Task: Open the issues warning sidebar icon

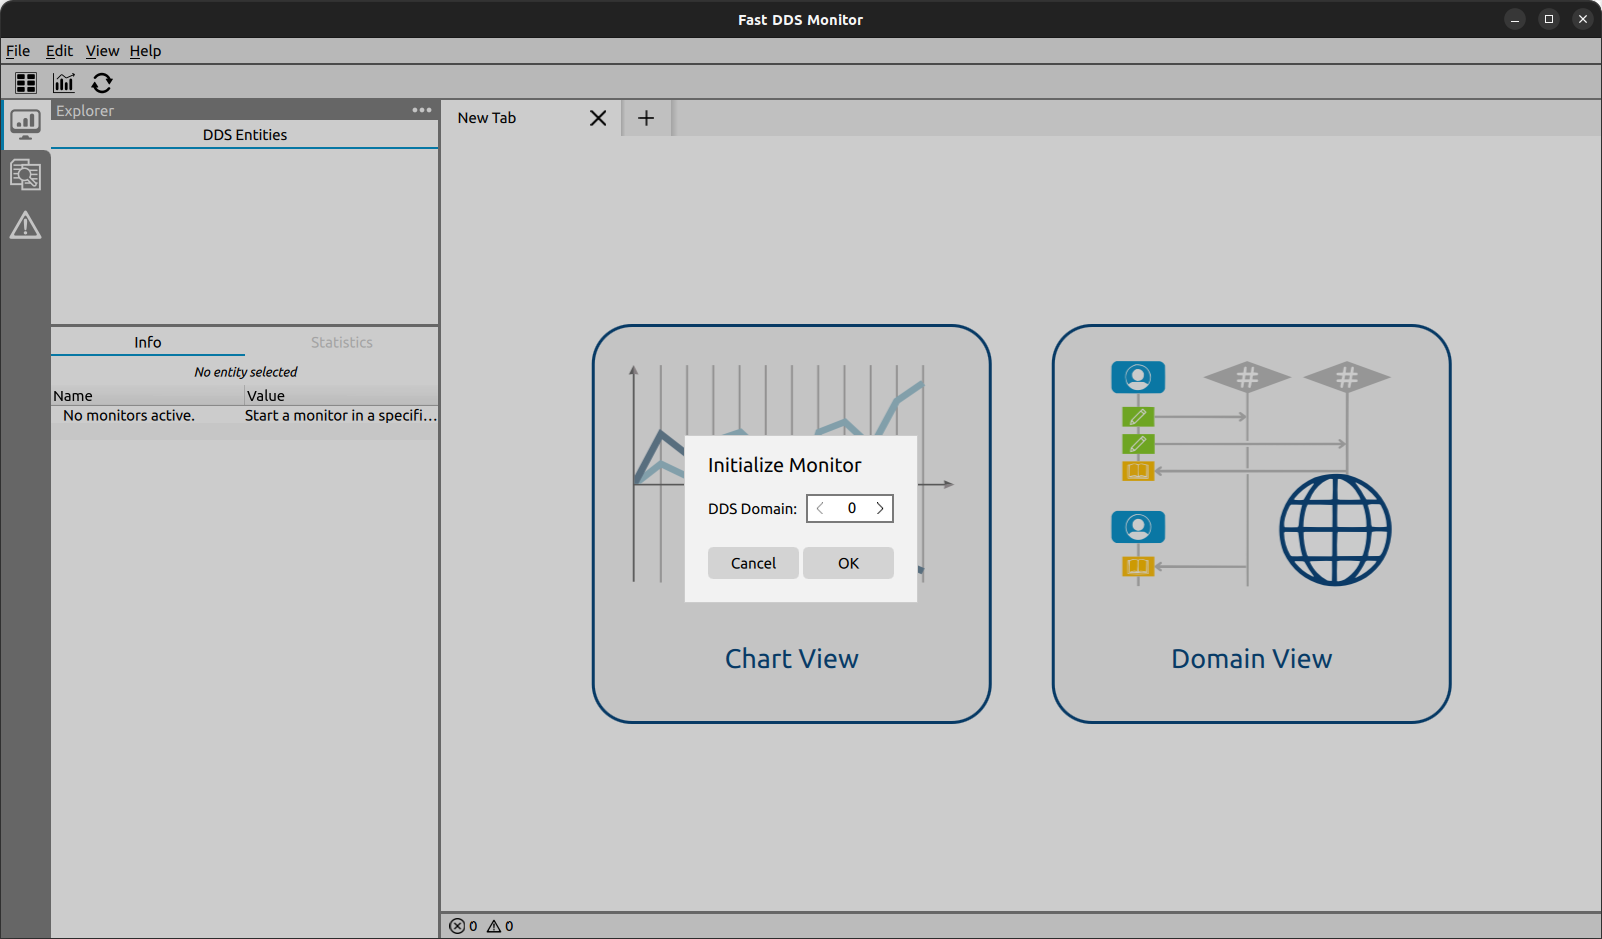Action: coord(25,225)
